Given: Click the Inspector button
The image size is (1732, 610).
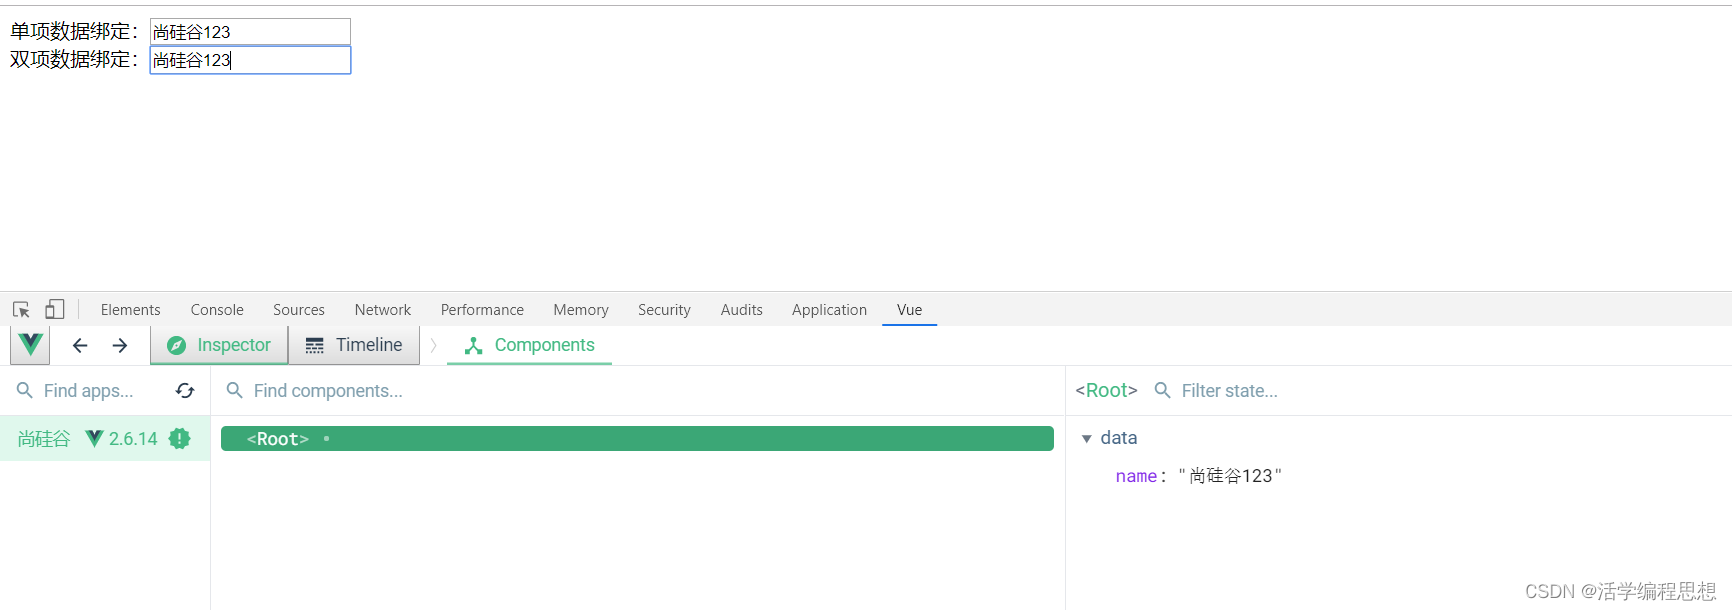Looking at the screenshot, I should (x=219, y=345).
